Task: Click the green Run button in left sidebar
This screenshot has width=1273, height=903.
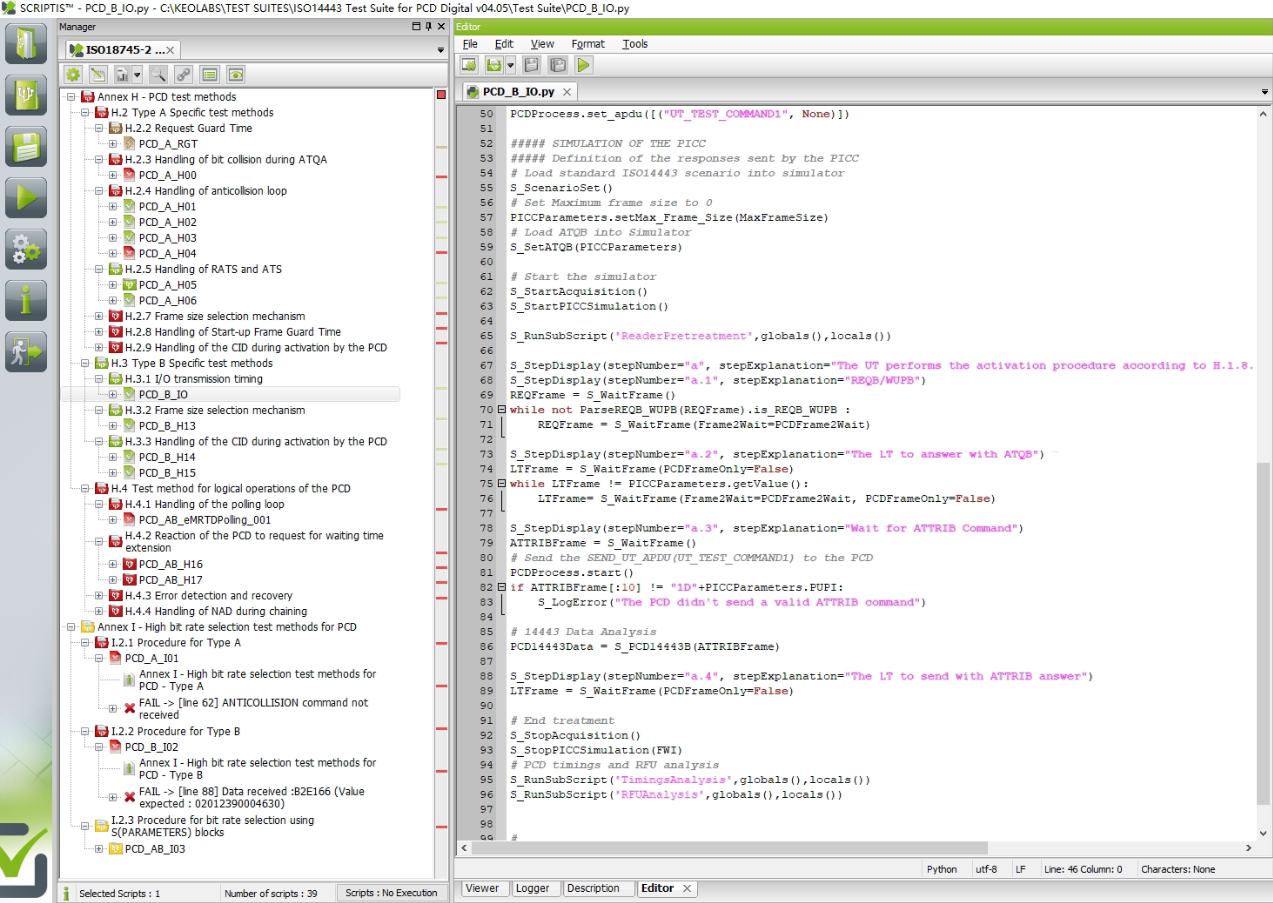Action: click(x=26, y=197)
